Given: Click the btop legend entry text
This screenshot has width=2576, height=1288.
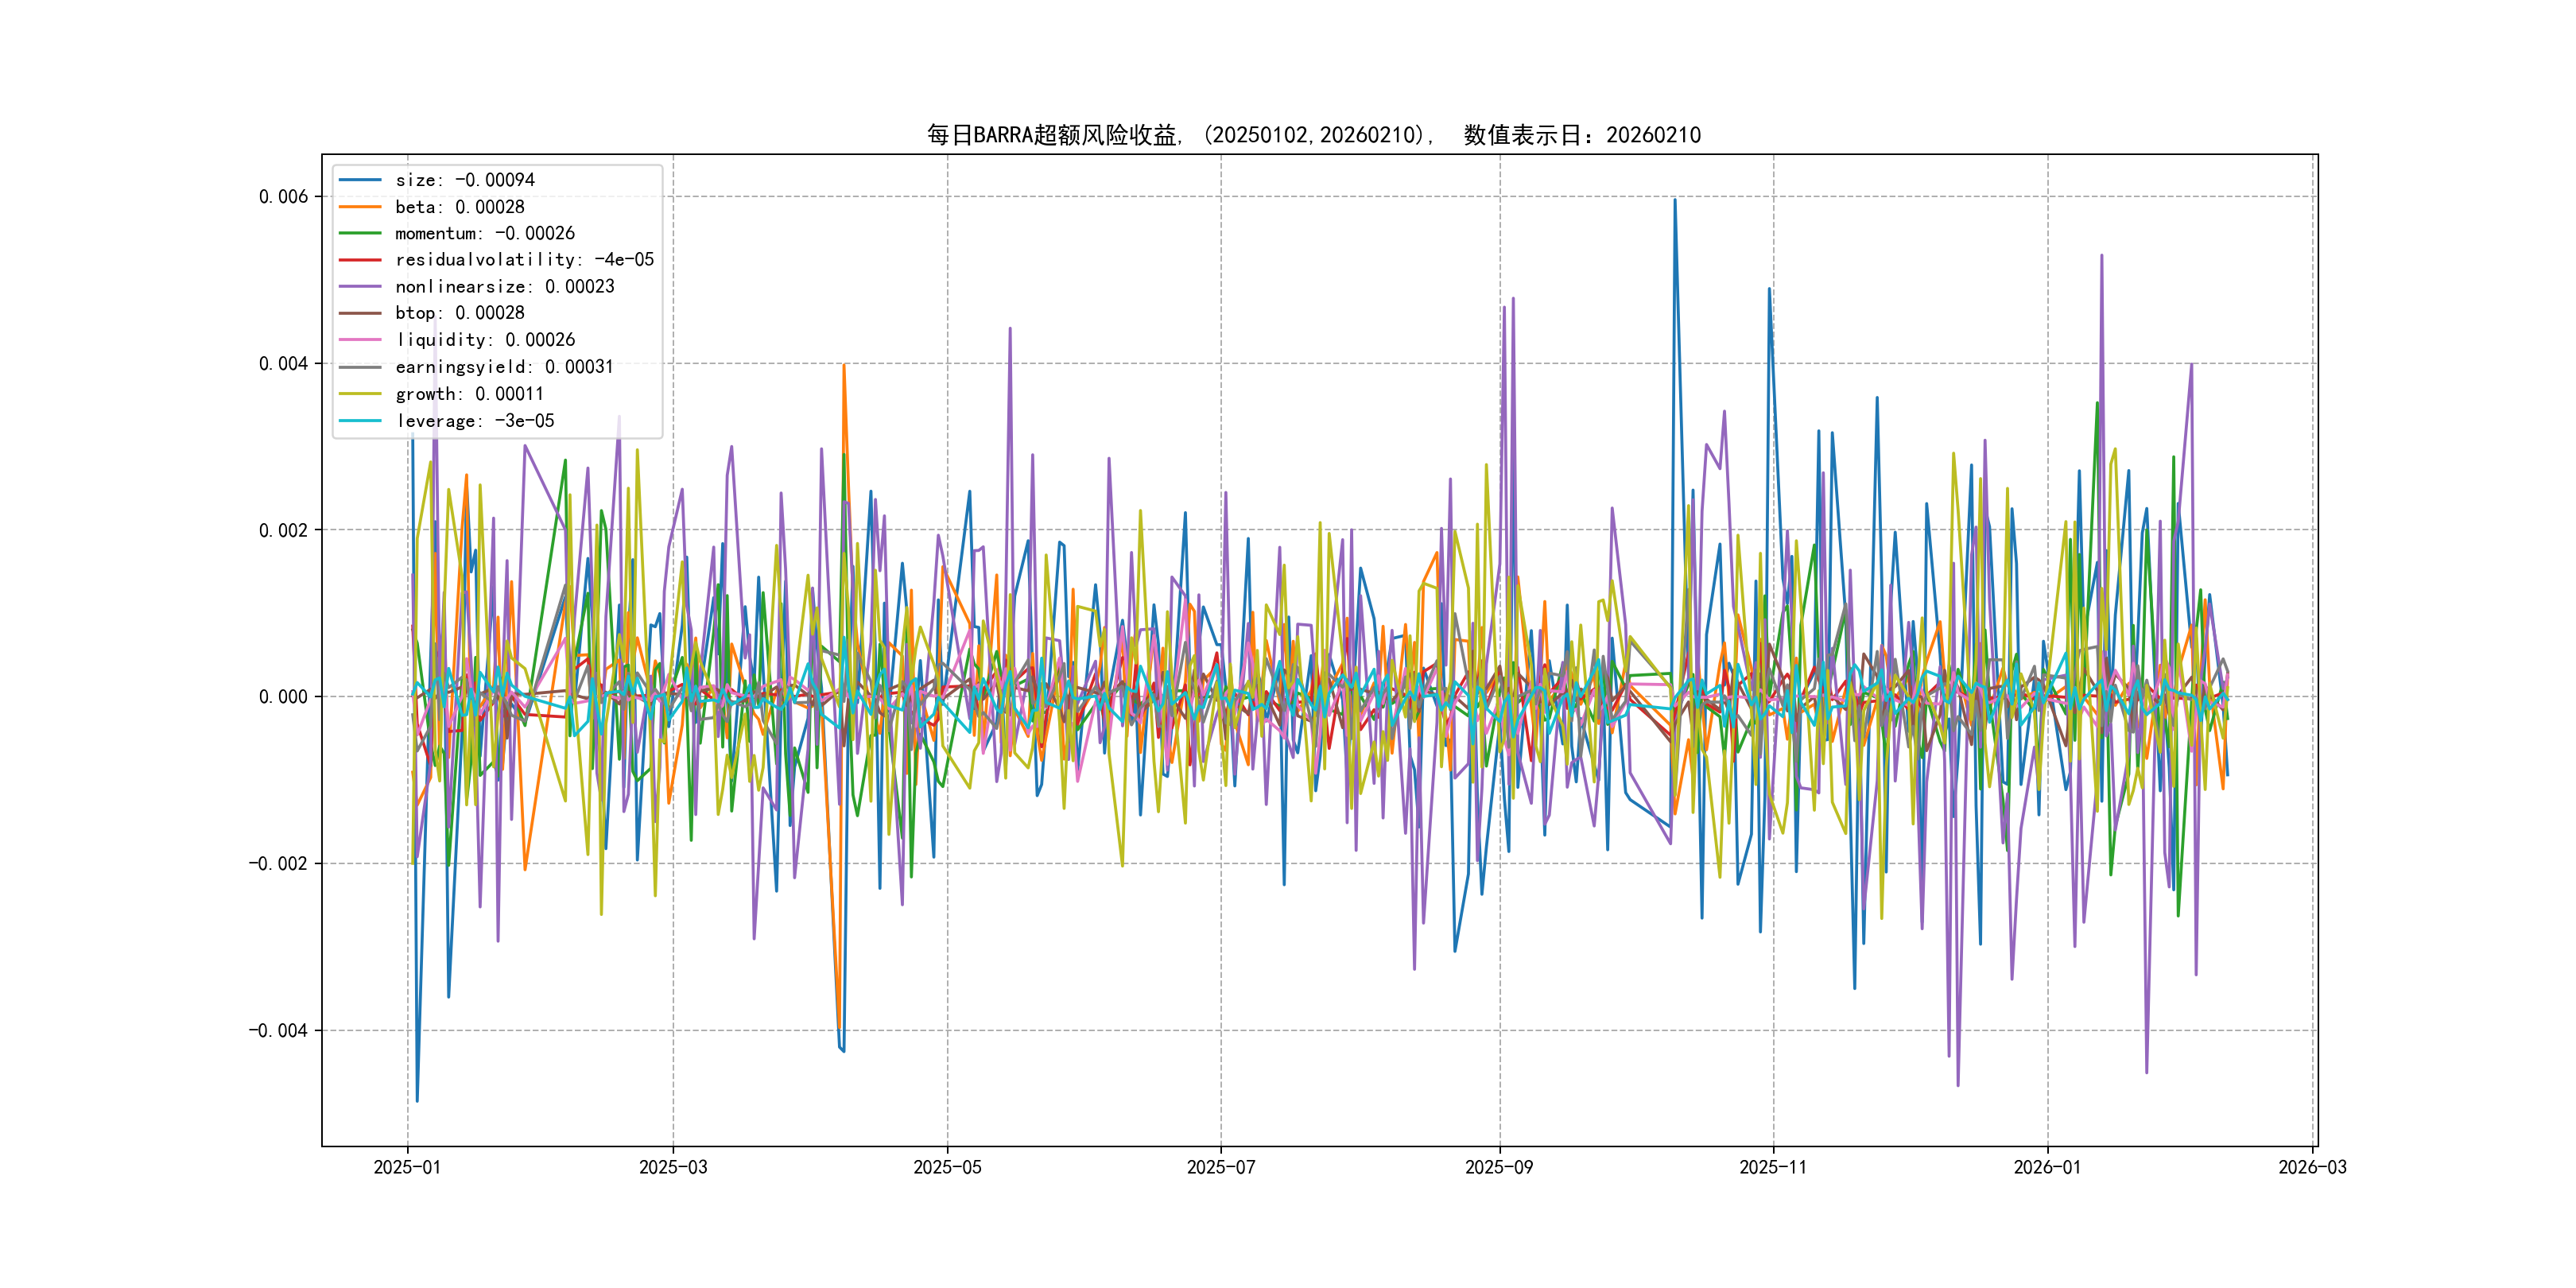Looking at the screenshot, I should pos(459,313).
